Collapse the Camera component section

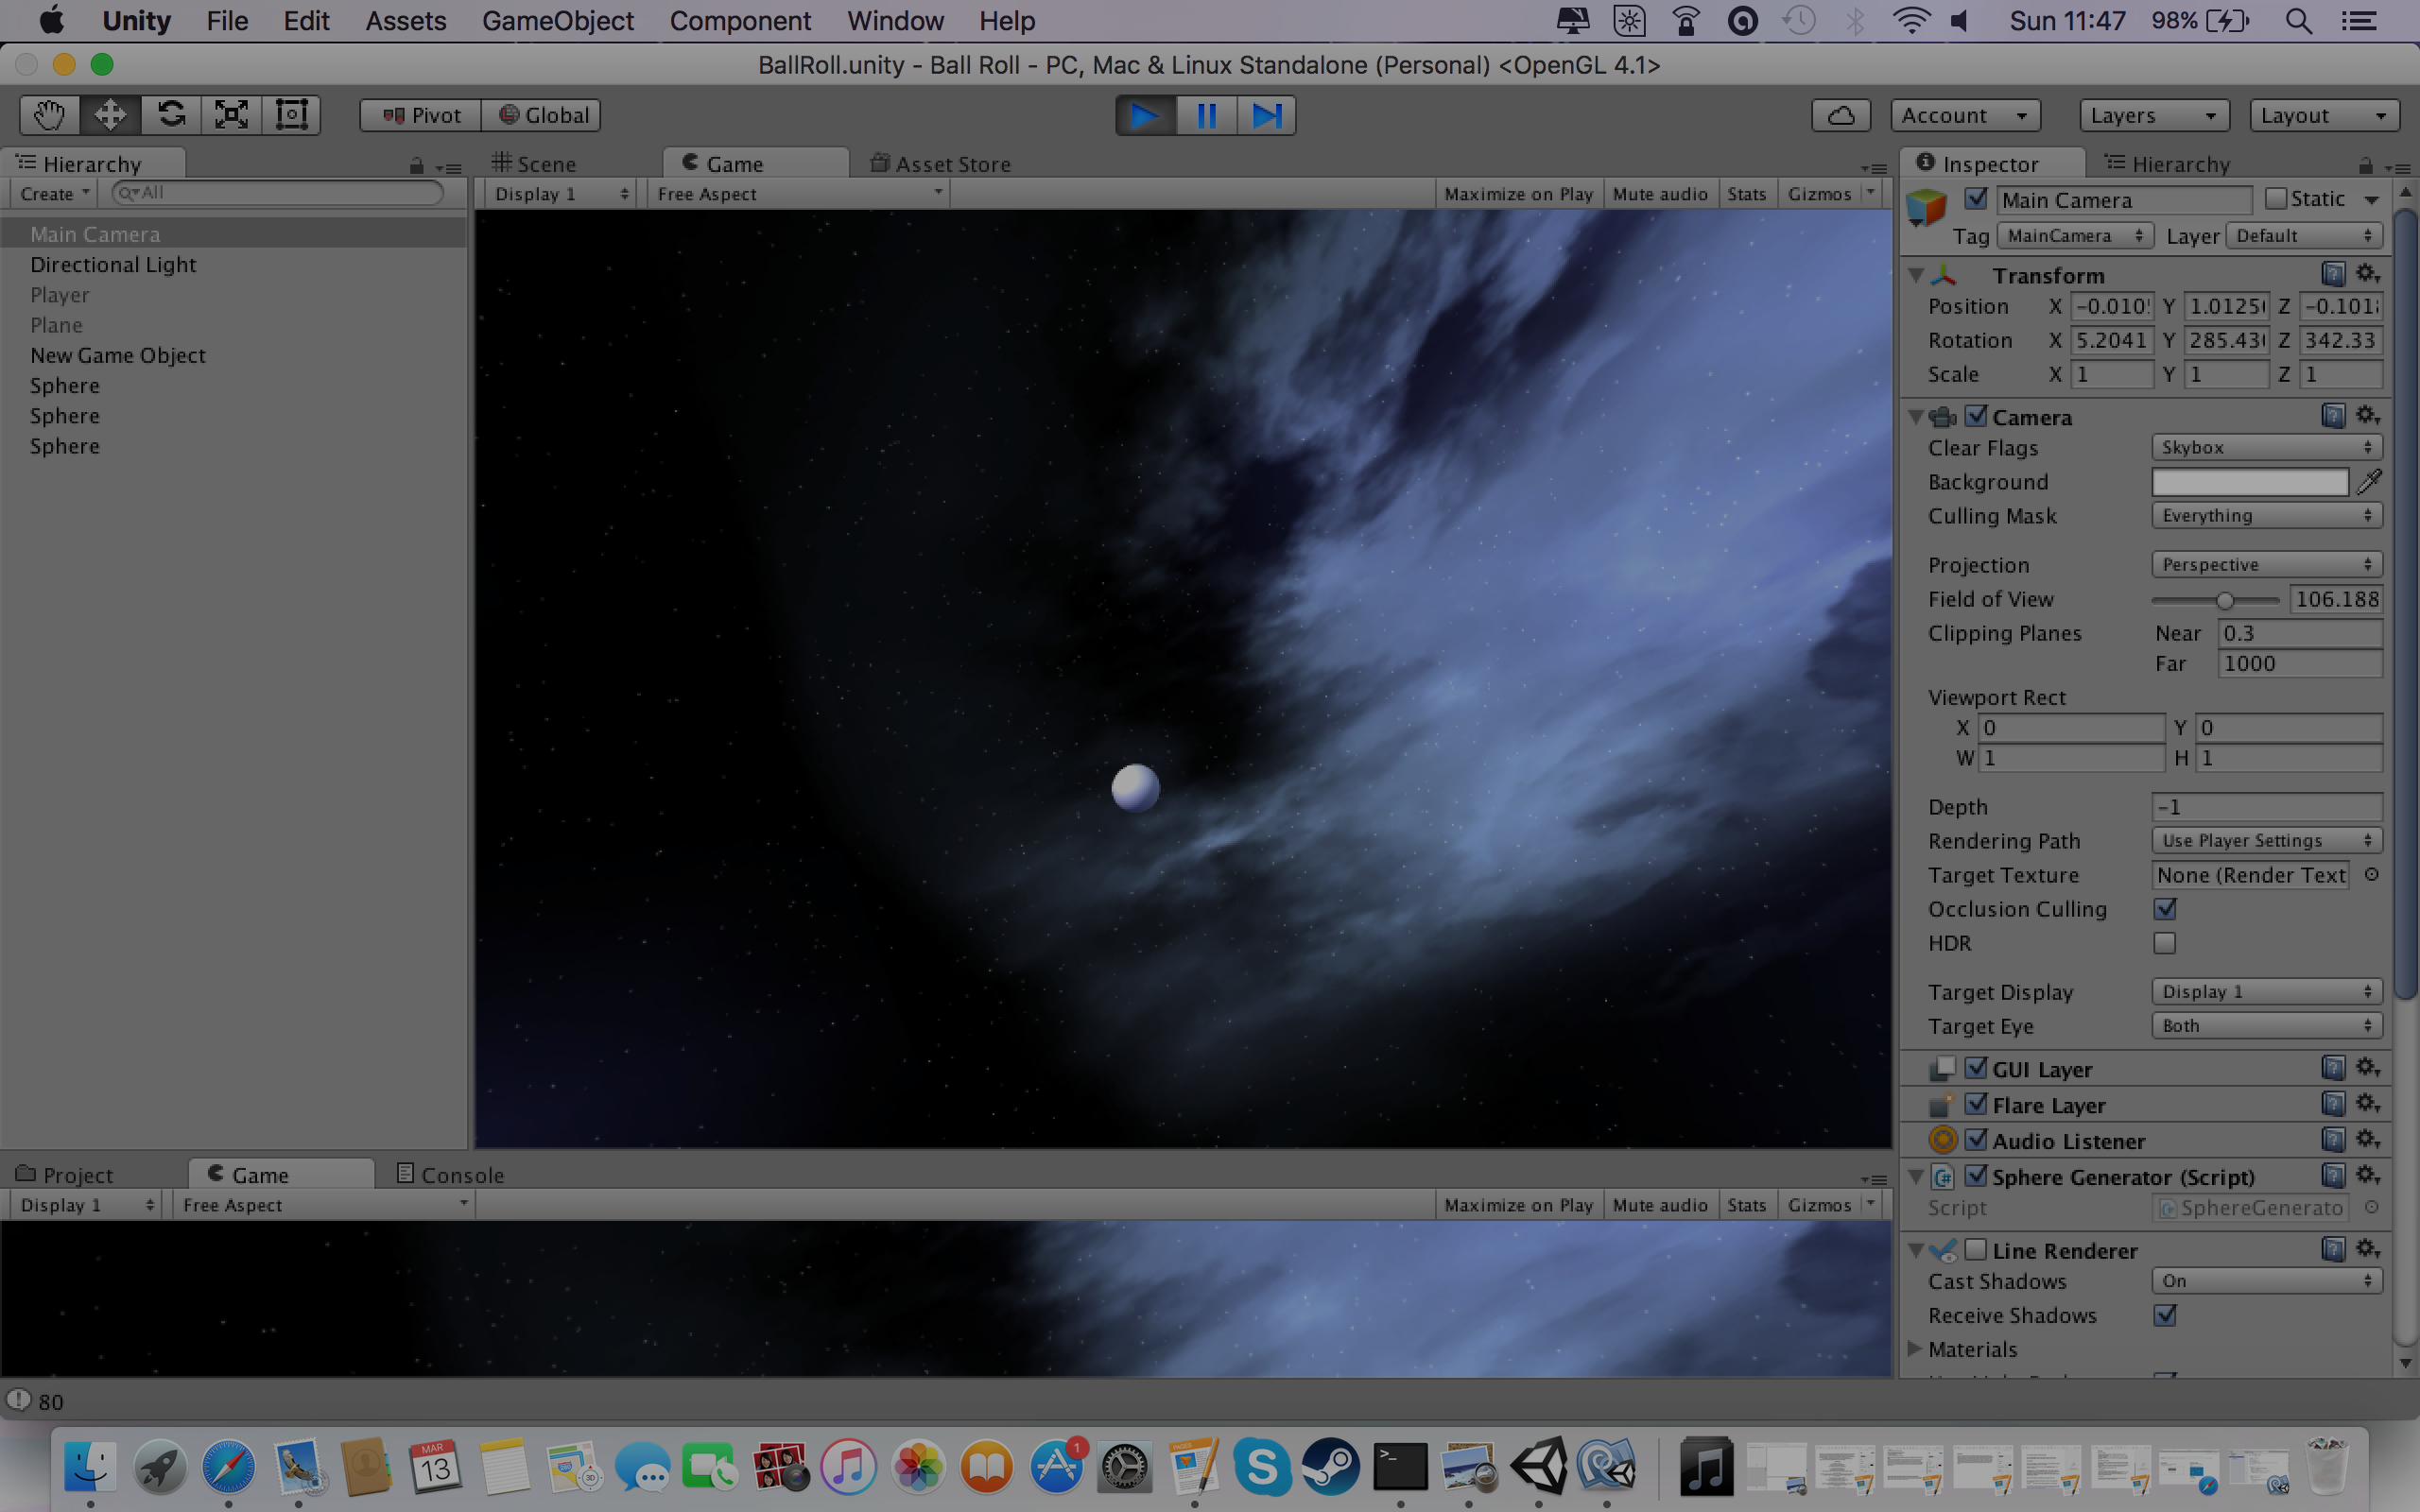1916,417
